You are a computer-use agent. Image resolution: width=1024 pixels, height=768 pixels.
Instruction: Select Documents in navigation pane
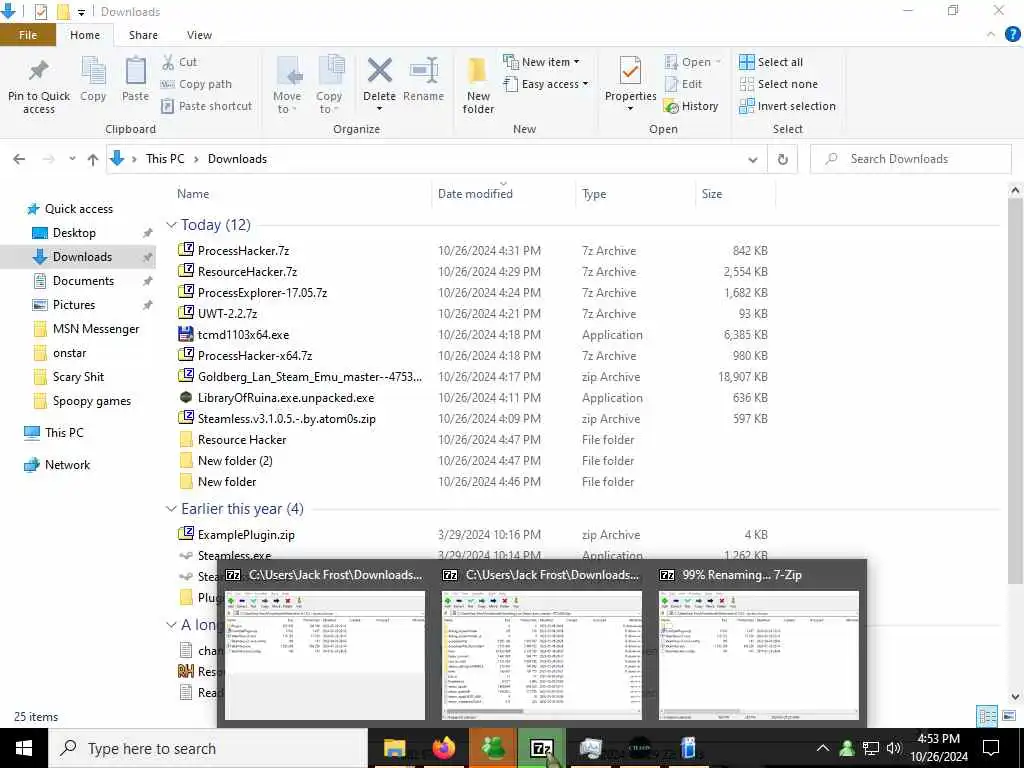83,281
